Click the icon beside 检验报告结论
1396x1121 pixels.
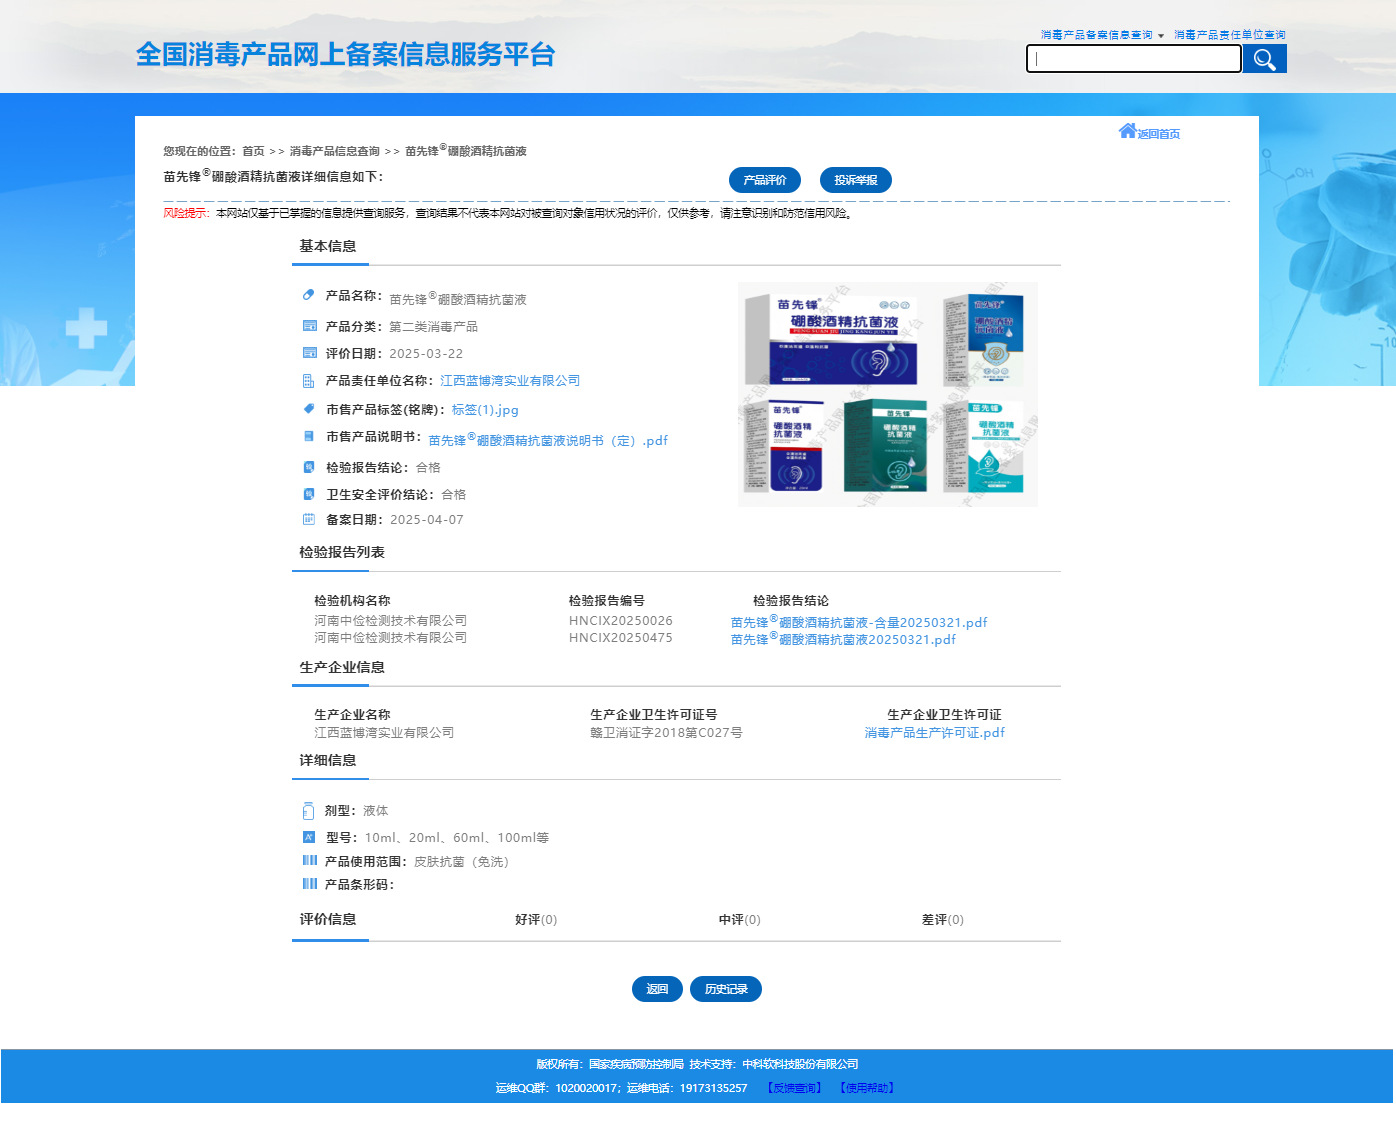[x=309, y=467]
